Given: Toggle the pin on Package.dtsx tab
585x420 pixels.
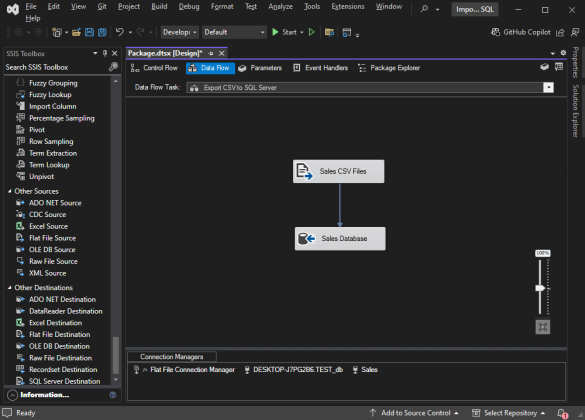Looking at the screenshot, I should point(211,53).
